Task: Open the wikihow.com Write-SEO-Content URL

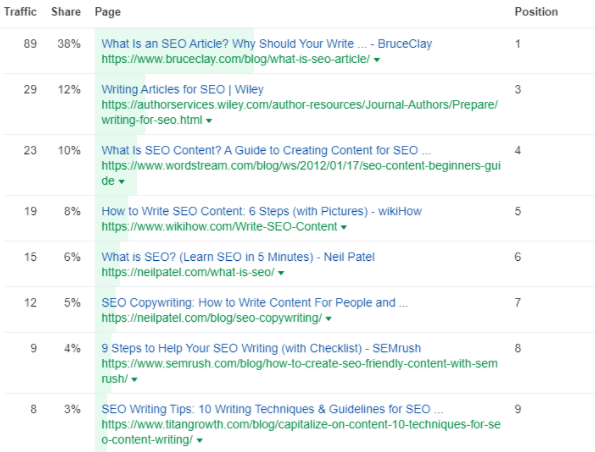Action: tap(219, 227)
